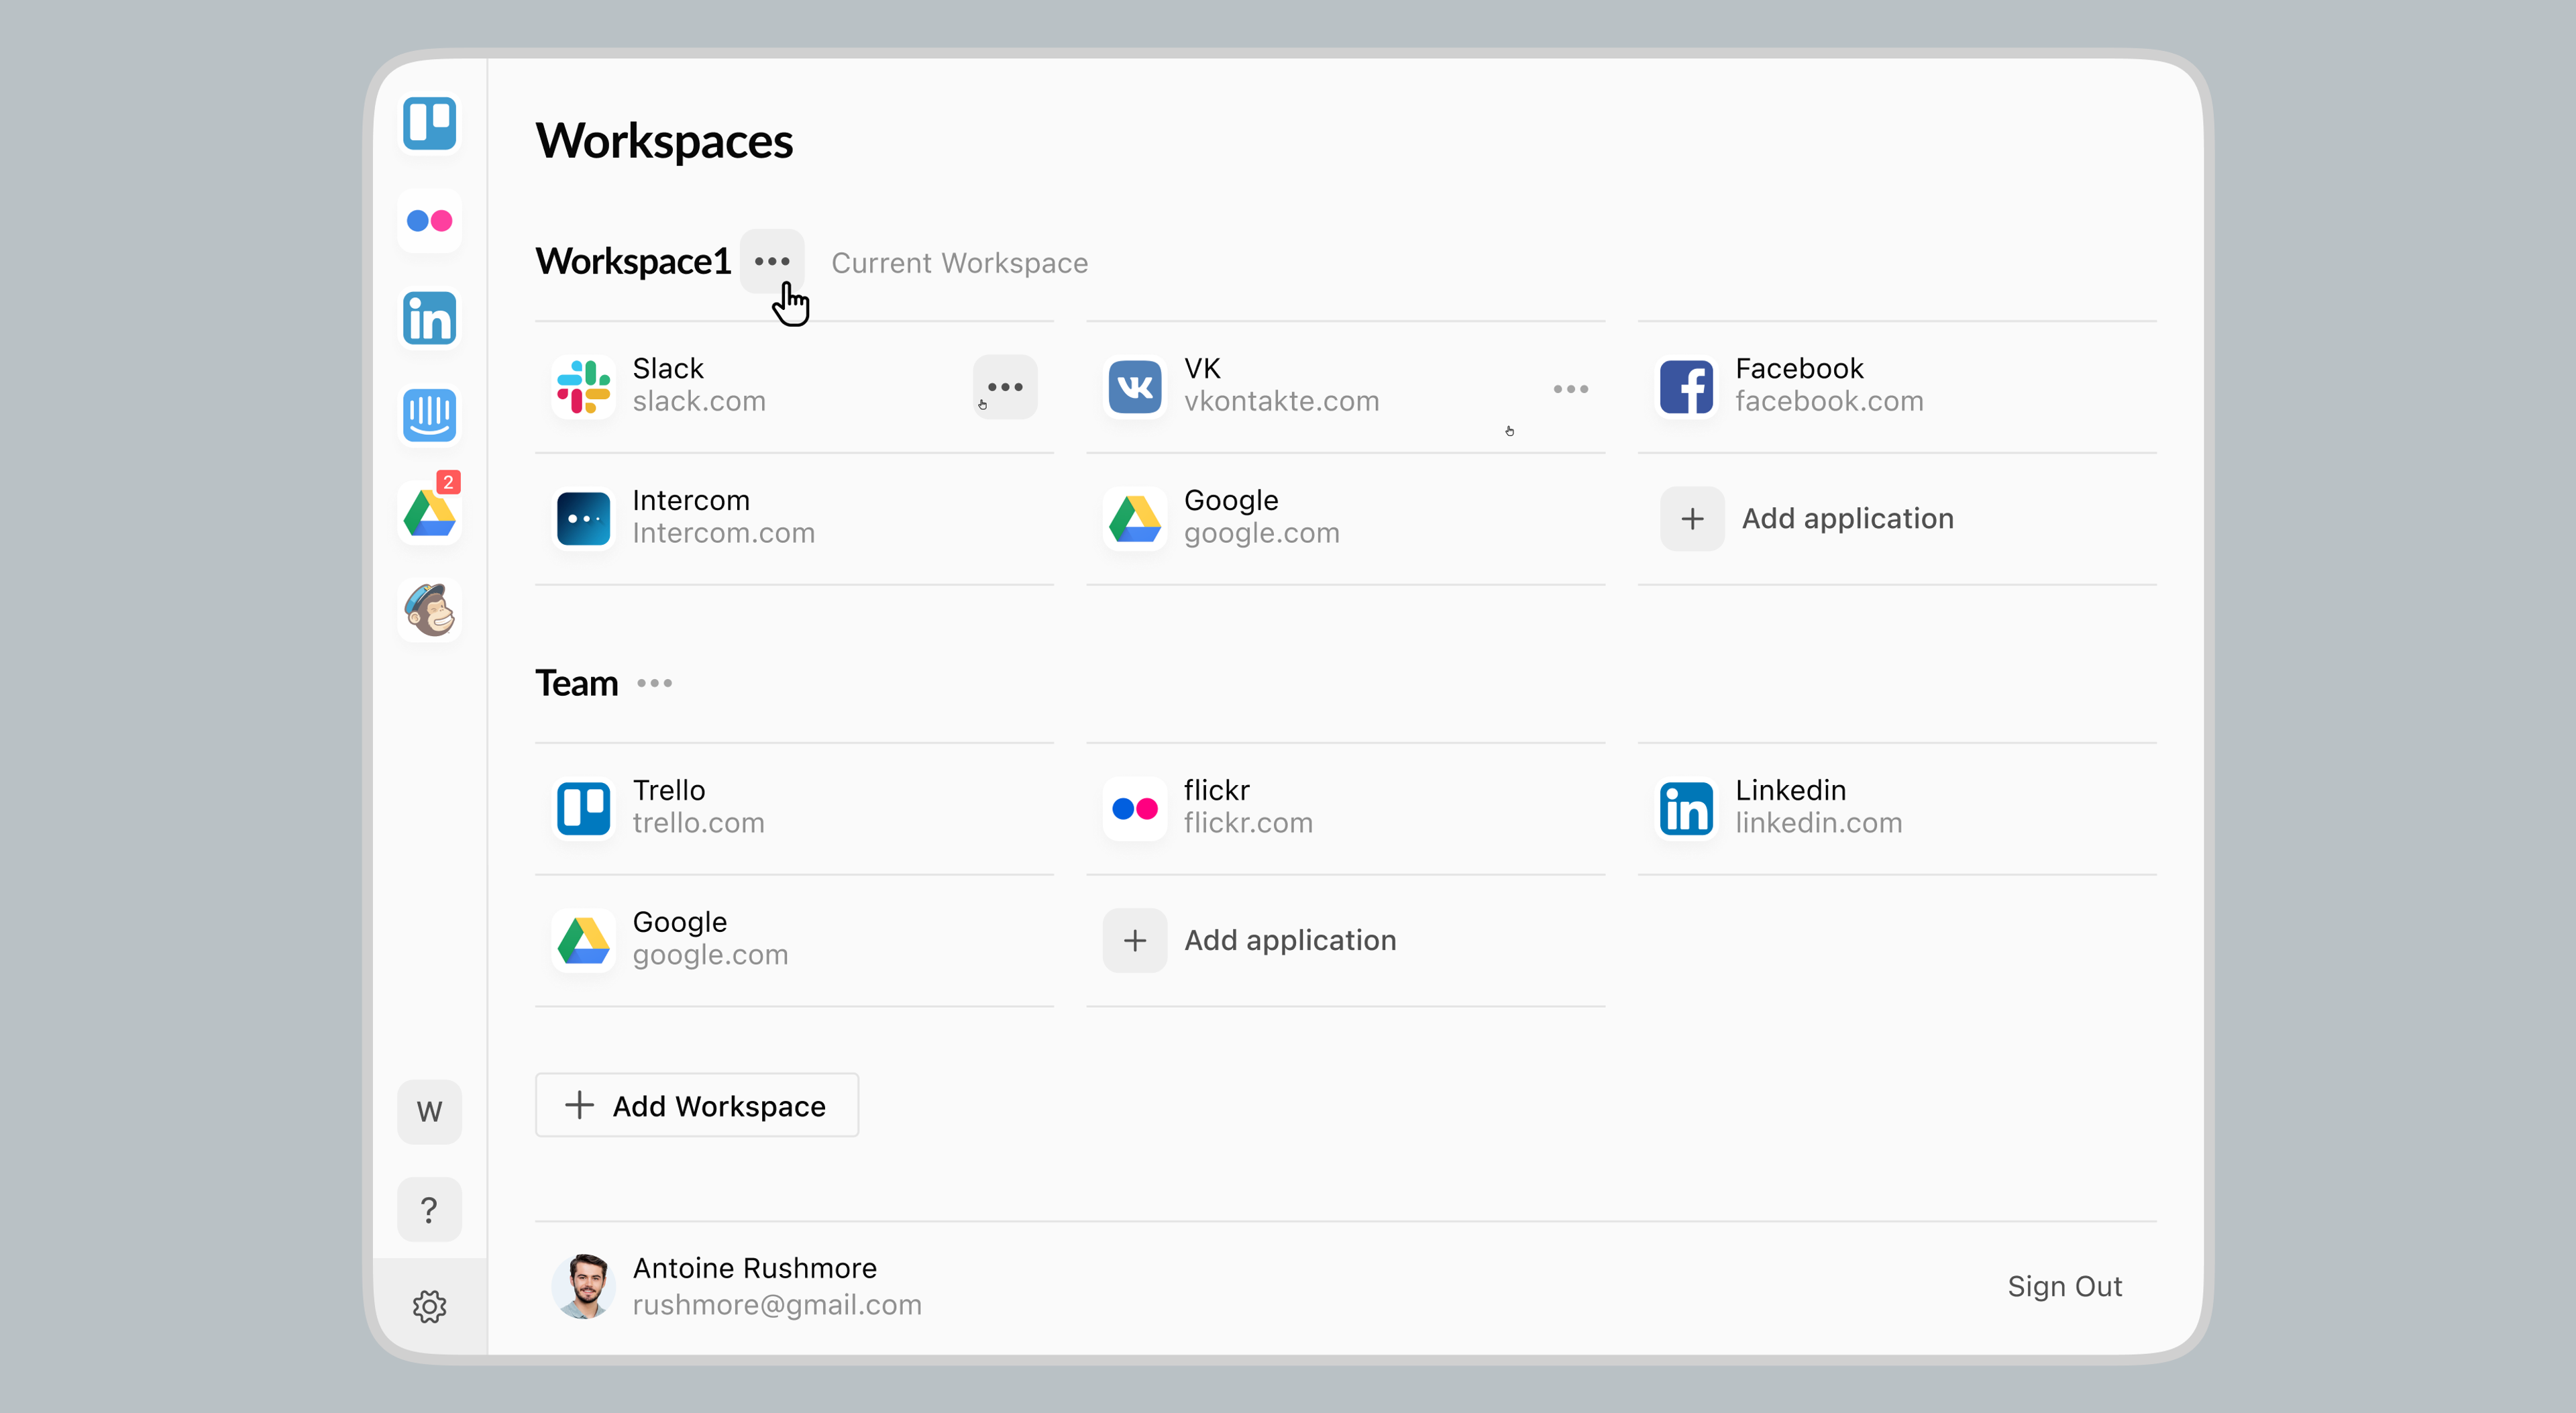Click the Intercom app logo in Workspace1
Screen dimensions: 2576x1413
pyautogui.click(x=583, y=519)
